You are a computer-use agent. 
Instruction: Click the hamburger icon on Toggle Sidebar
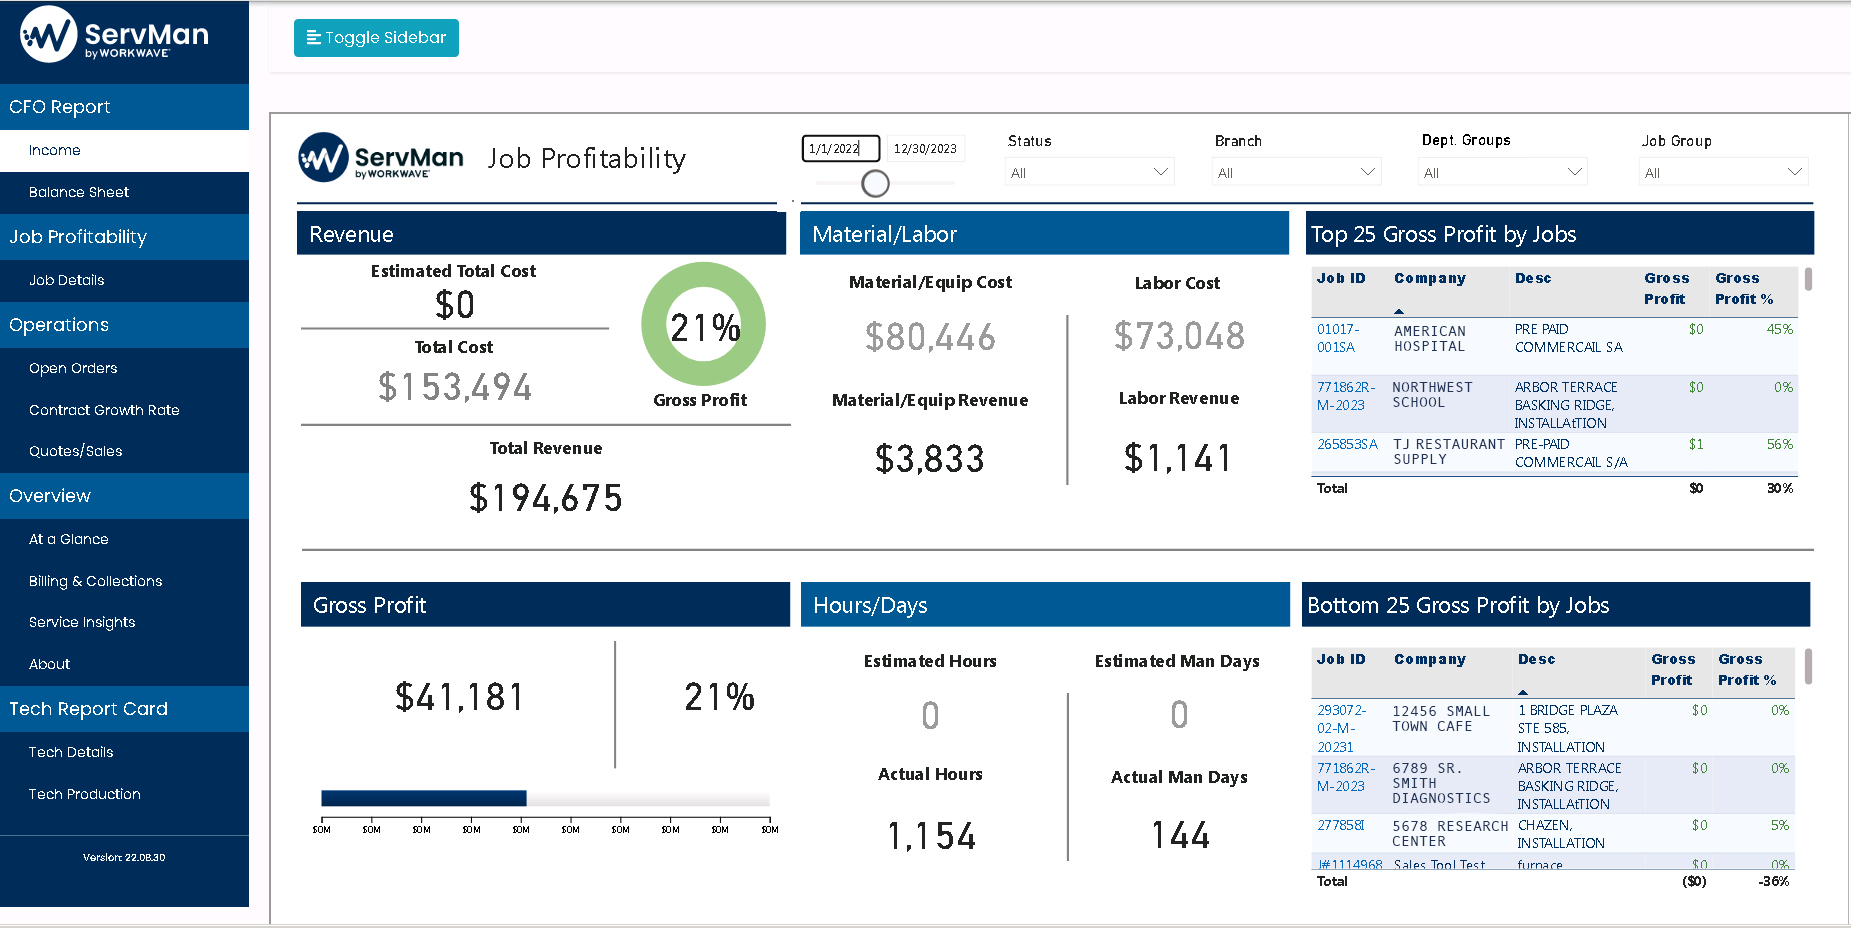312,38
